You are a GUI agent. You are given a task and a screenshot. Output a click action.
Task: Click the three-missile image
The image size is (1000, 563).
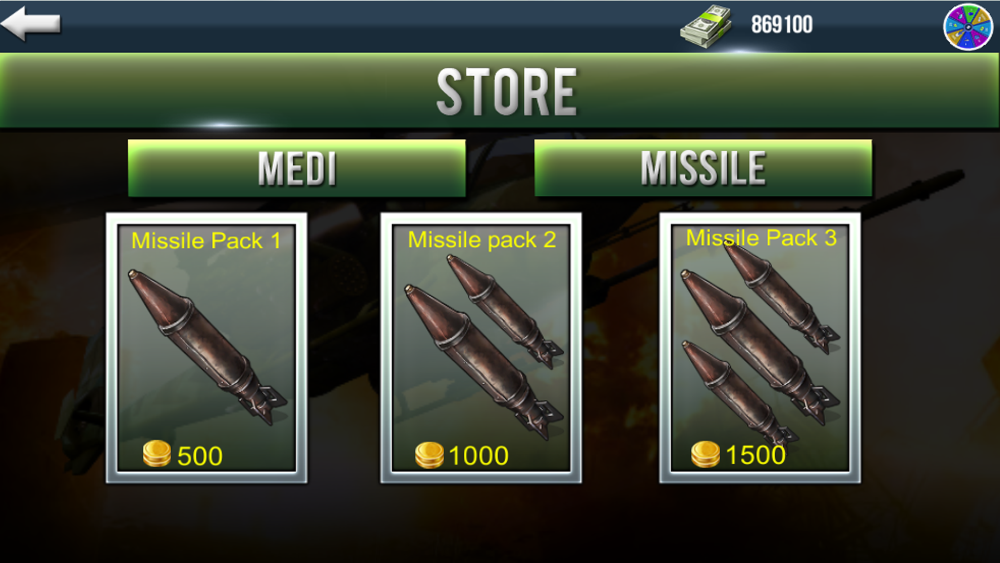coord(760,344)
